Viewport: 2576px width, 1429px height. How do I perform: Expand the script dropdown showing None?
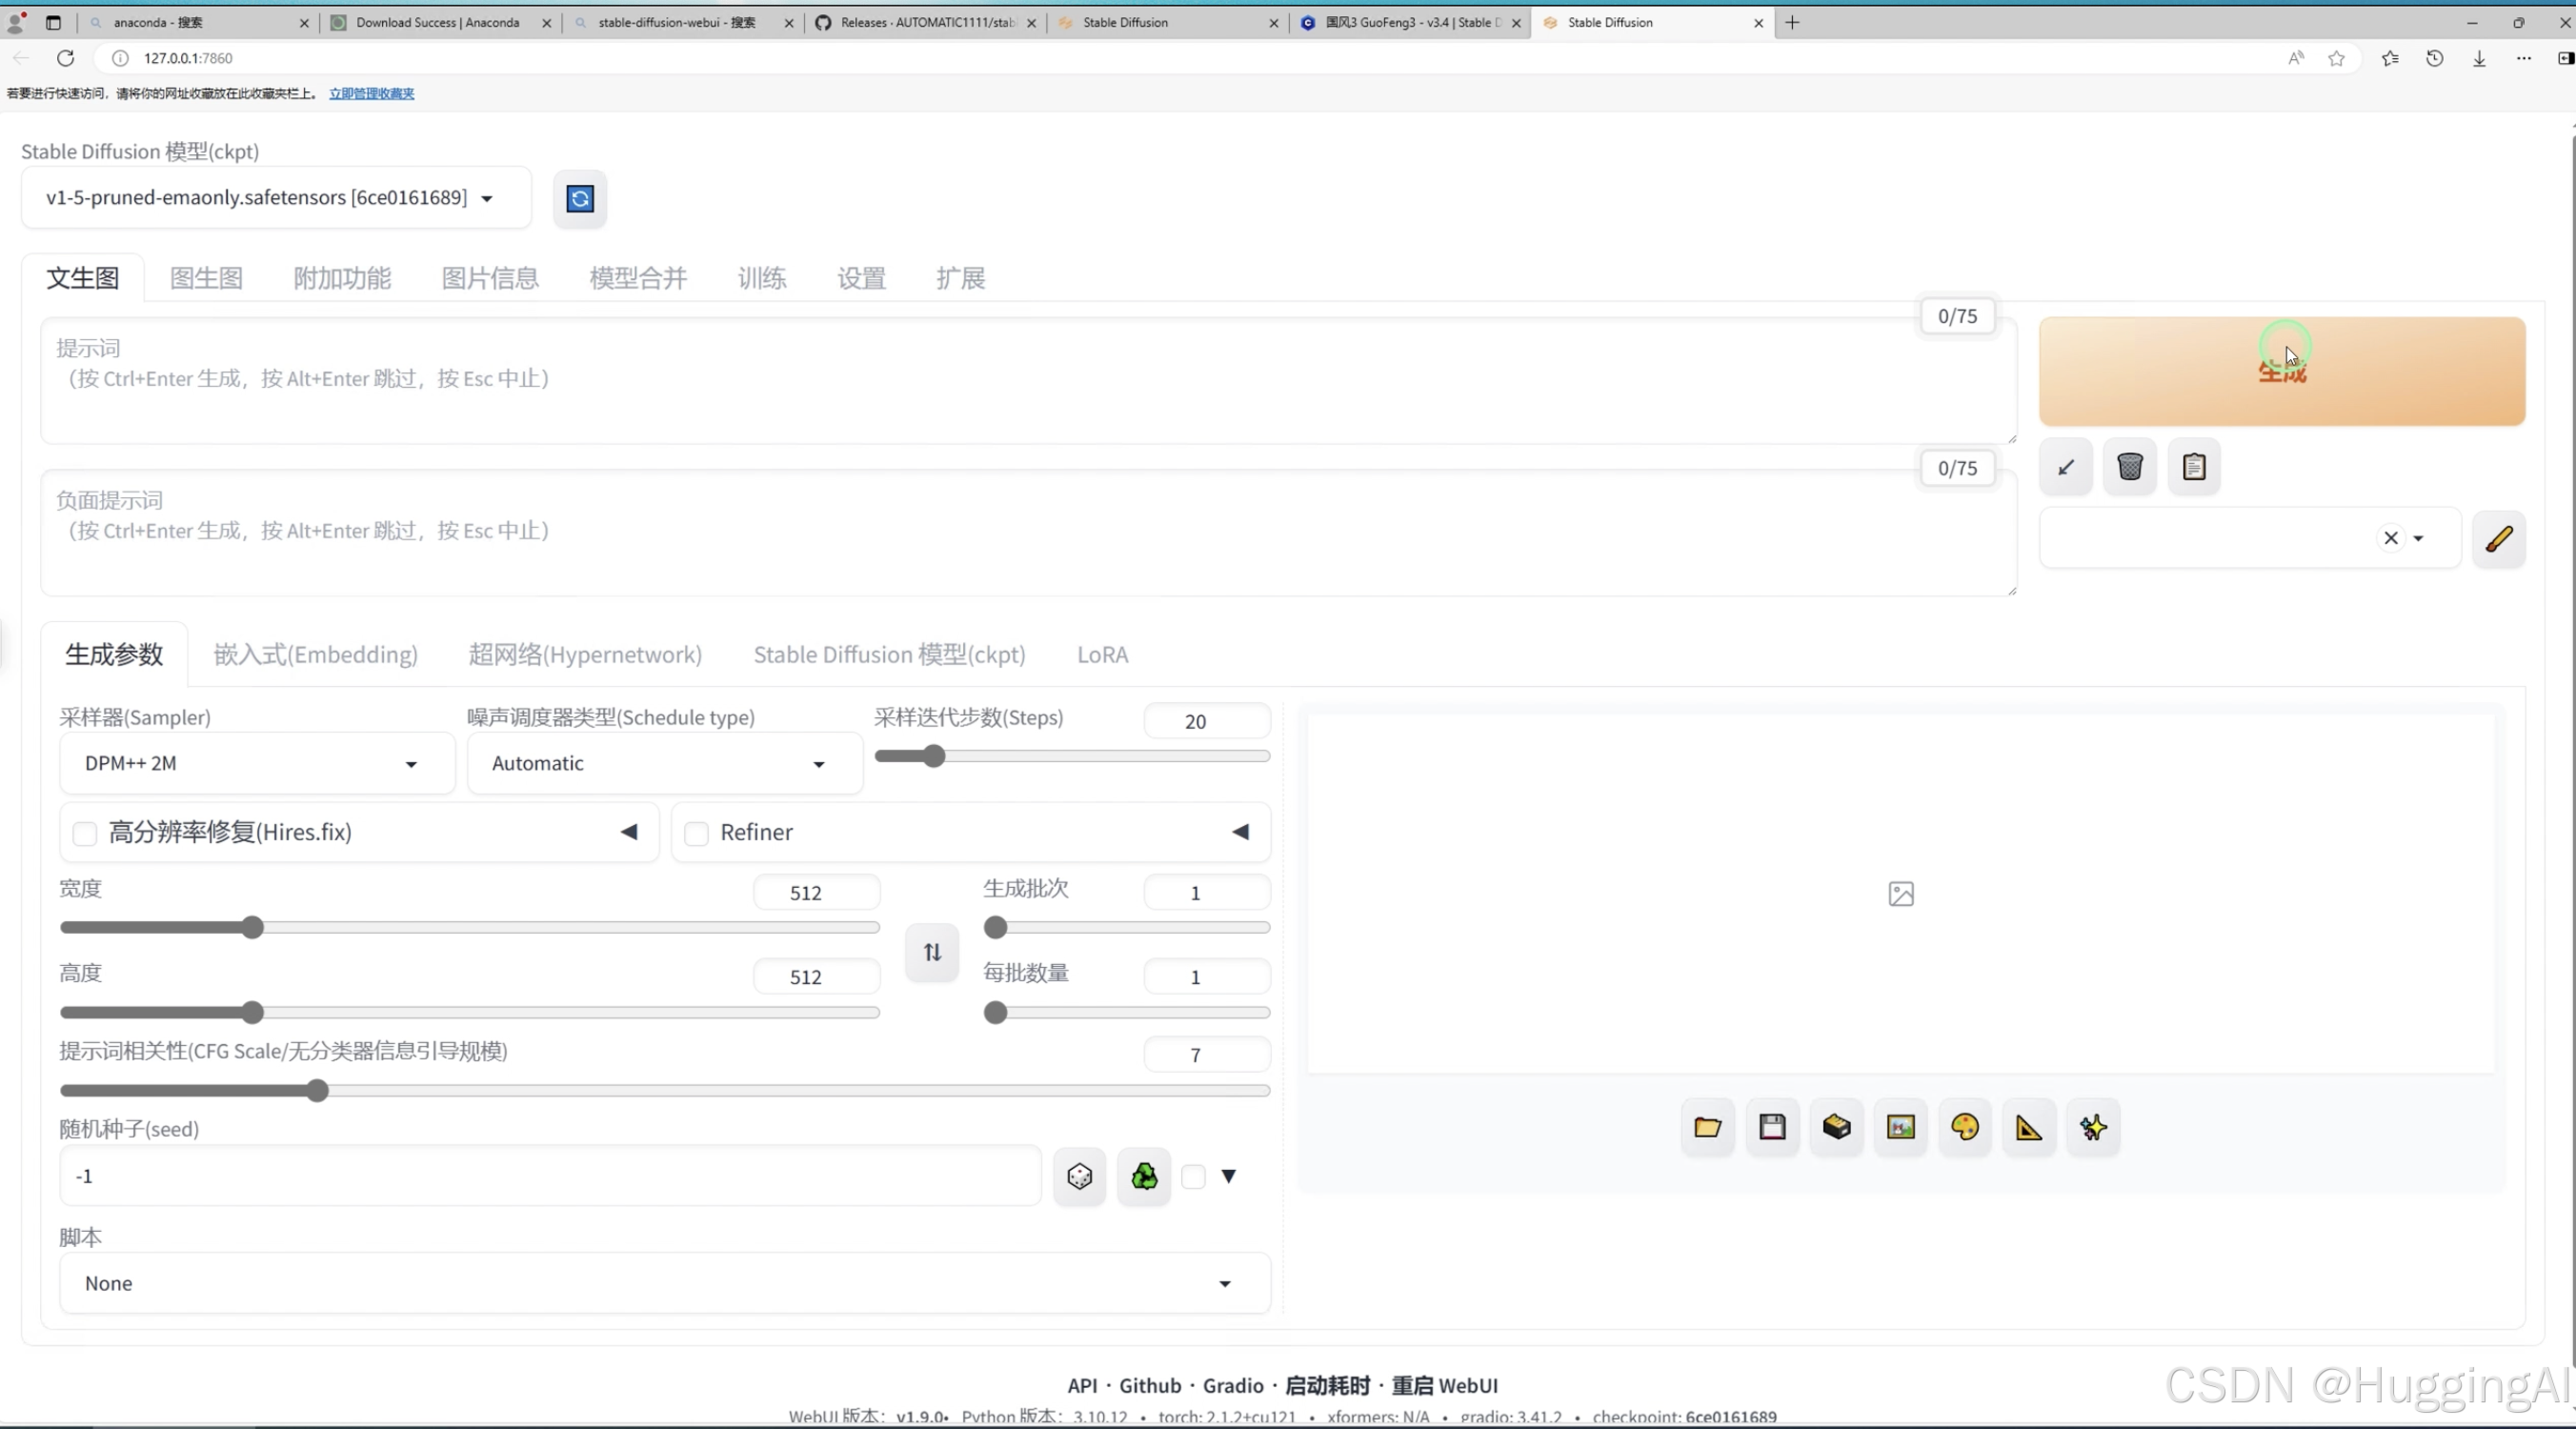664,1283
